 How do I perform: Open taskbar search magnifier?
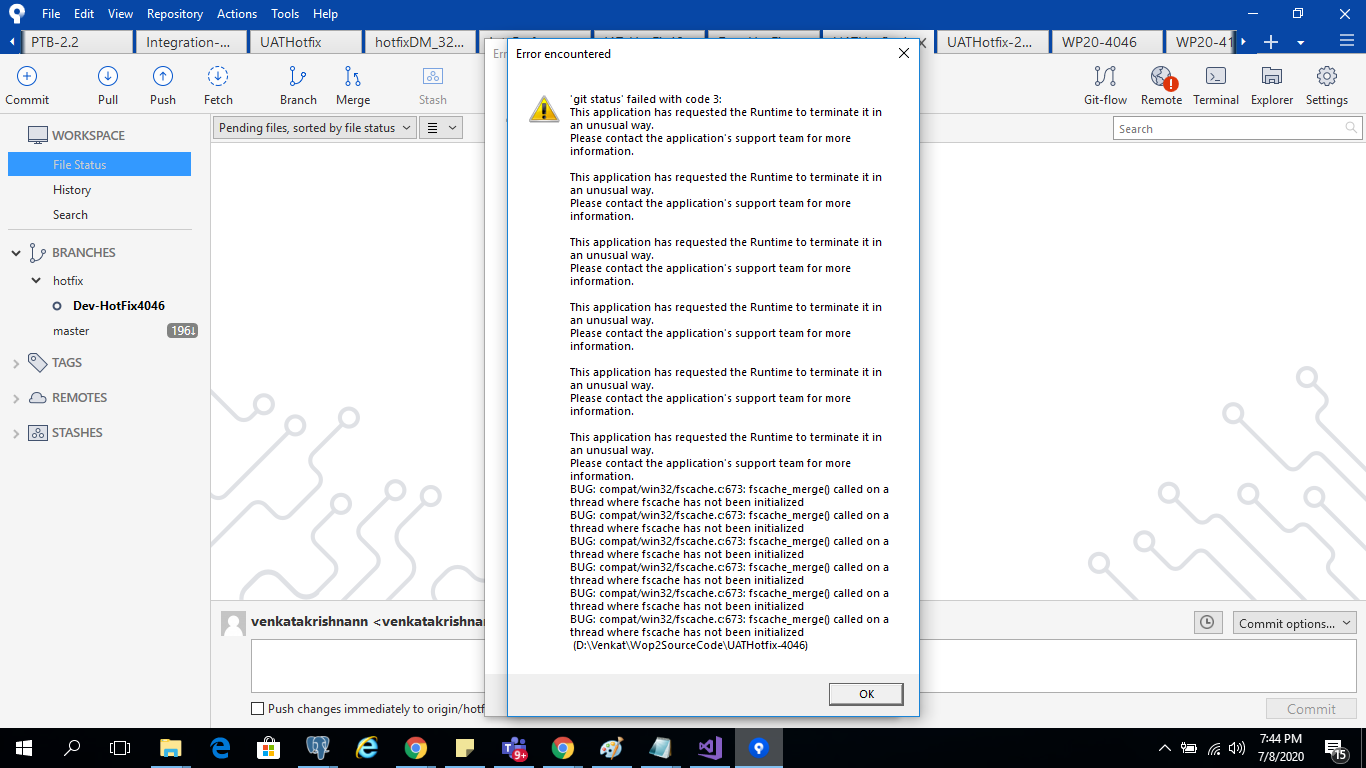[x=72, y=748]
